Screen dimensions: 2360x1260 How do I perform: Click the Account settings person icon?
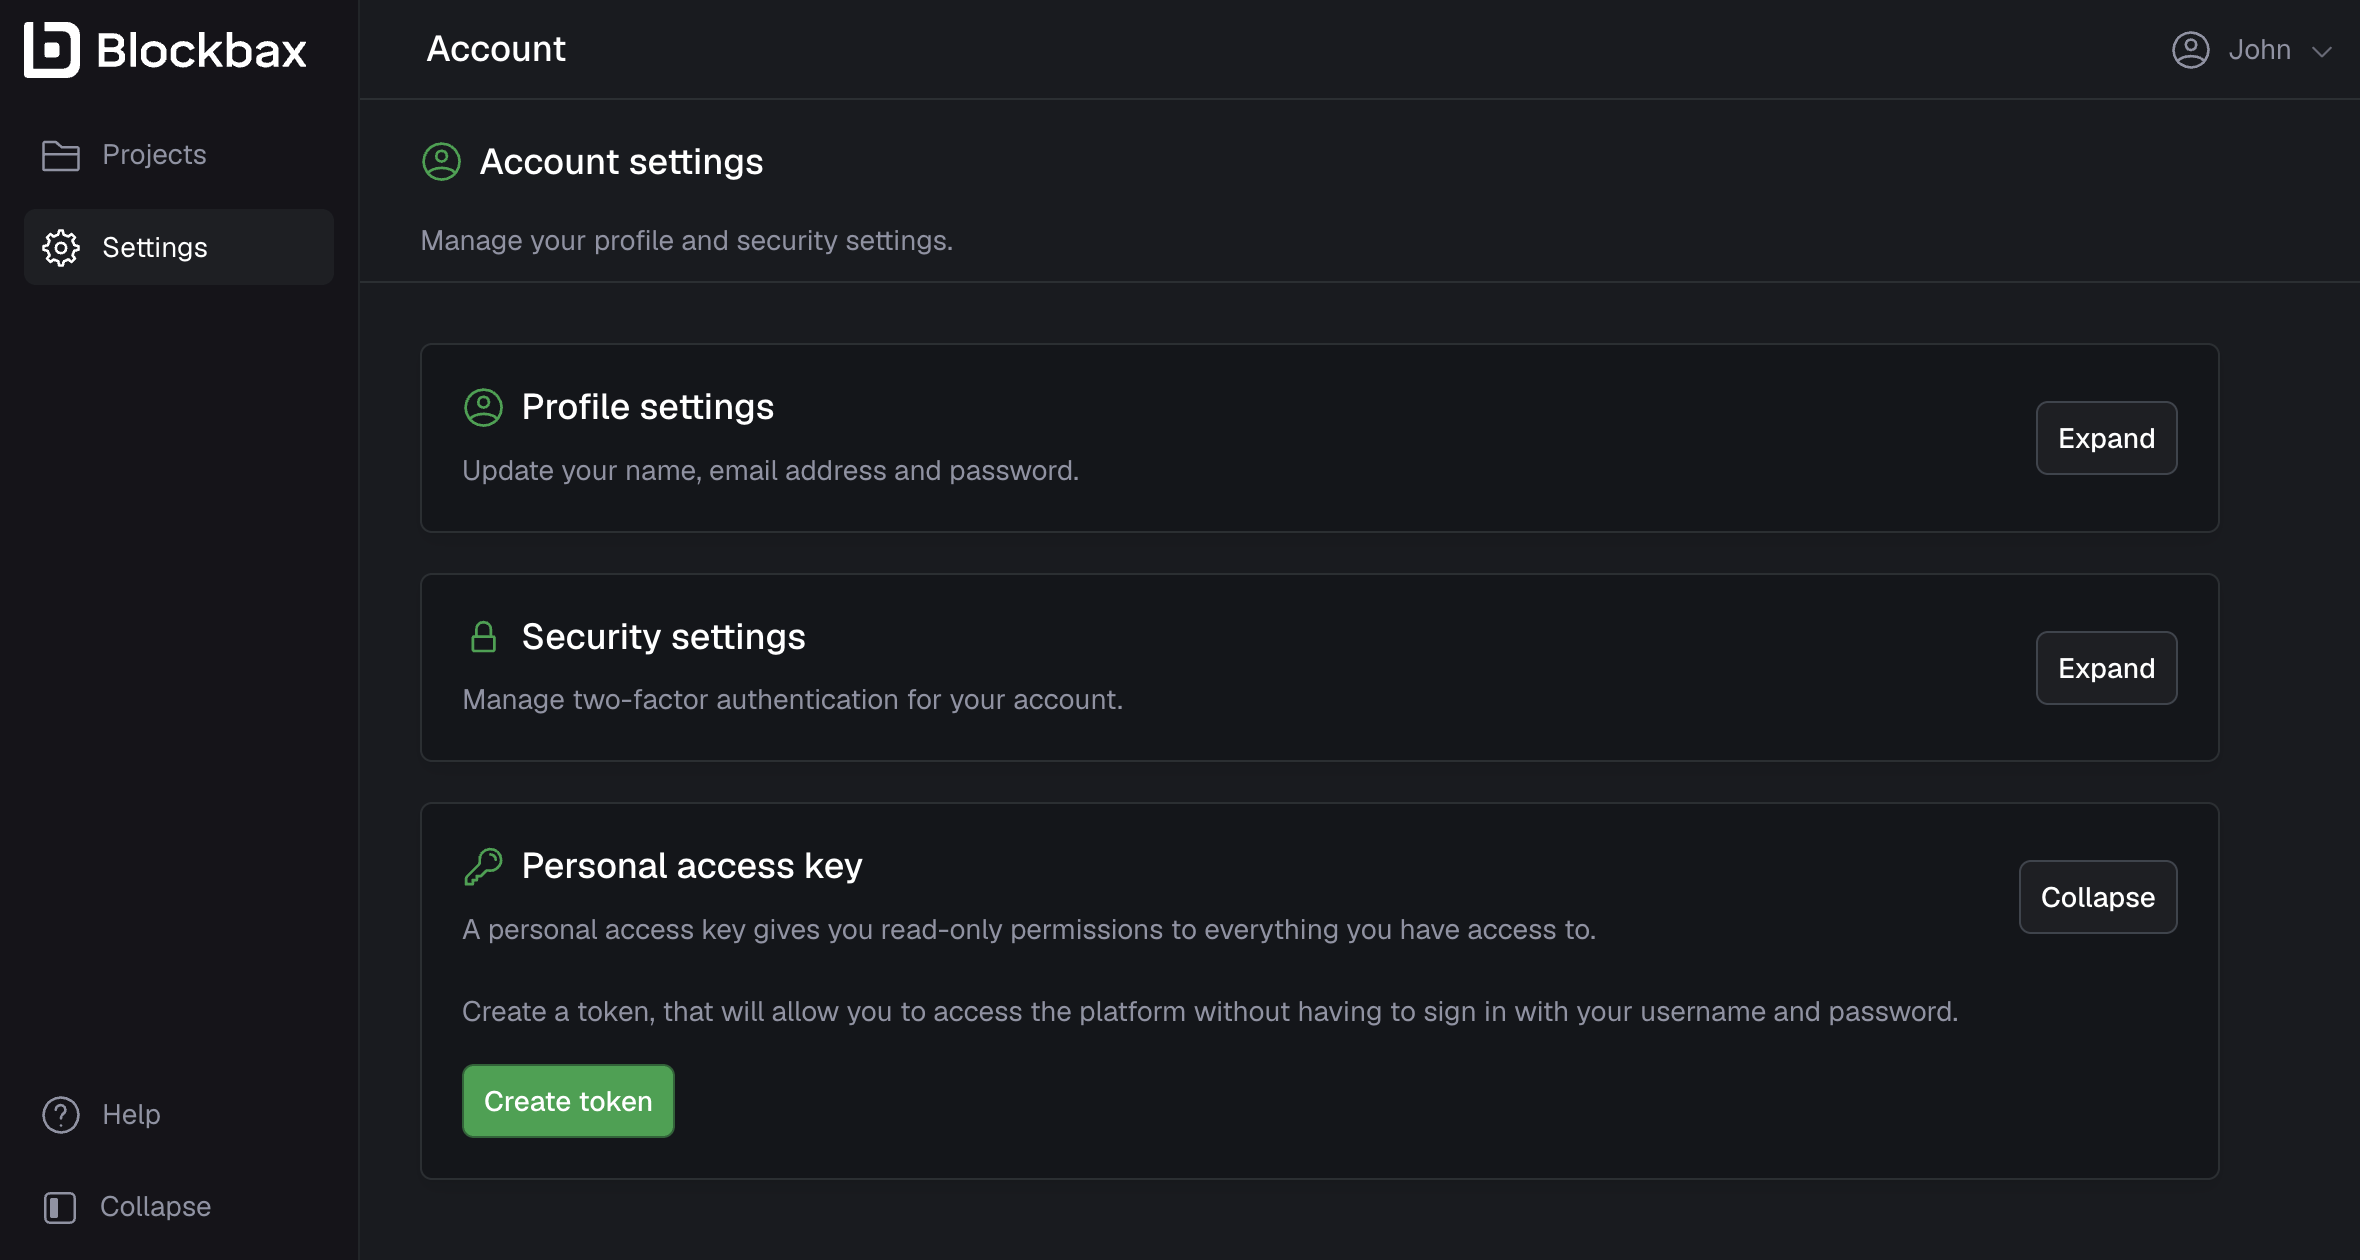click(442, 161)
